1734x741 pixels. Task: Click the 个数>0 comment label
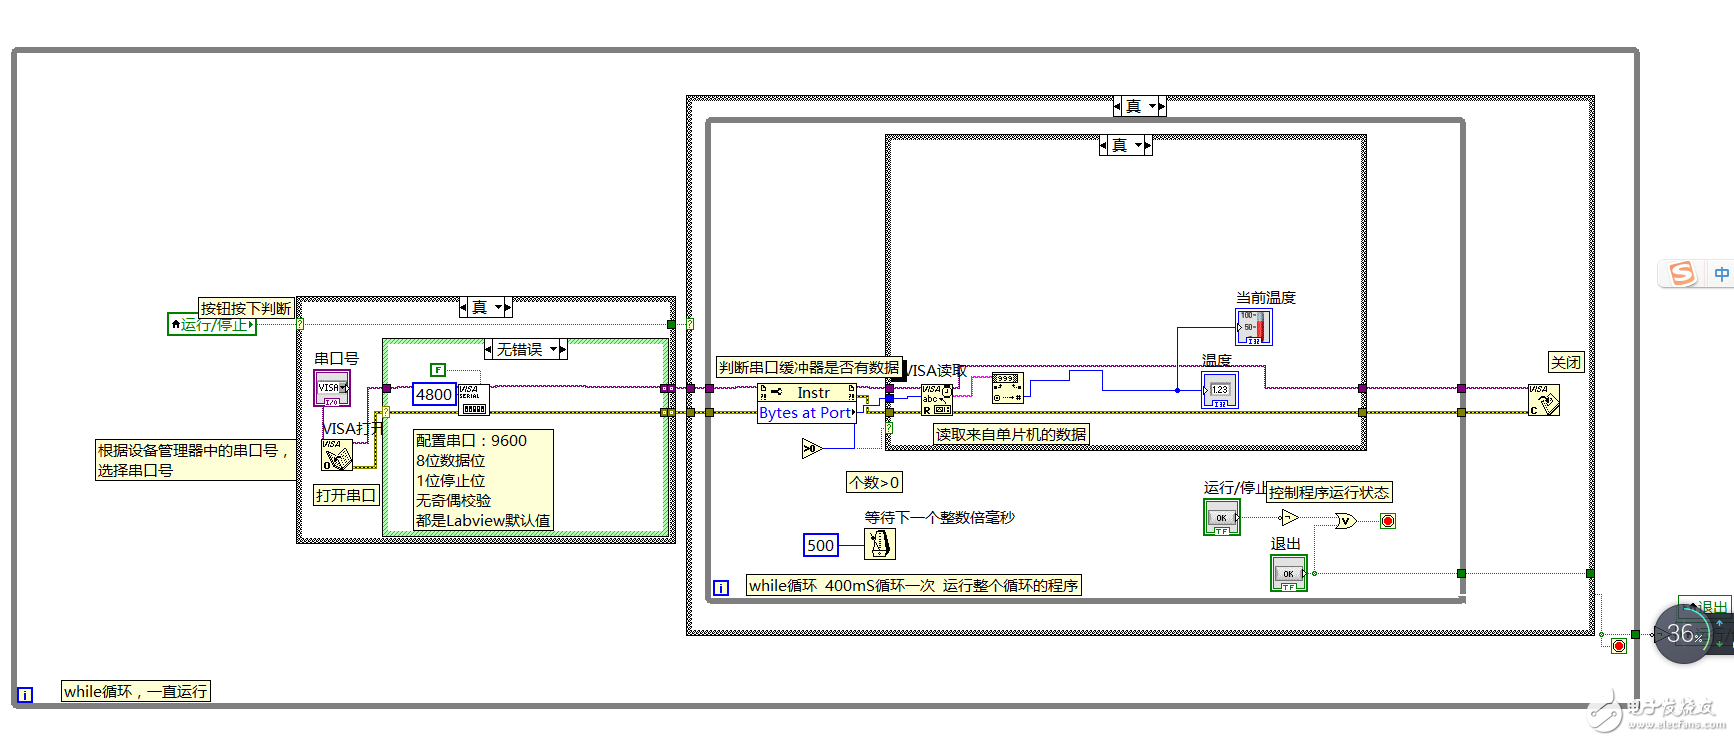[x=874, y=482]
